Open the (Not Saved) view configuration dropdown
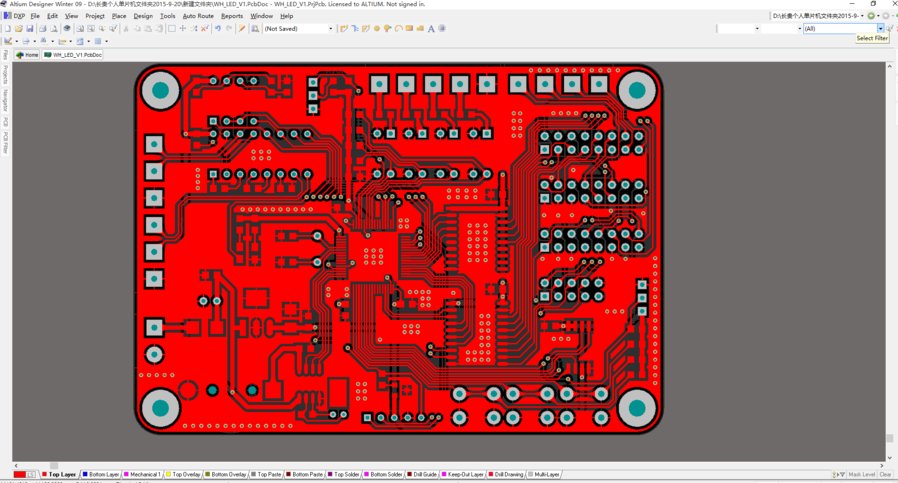This screenshot has height=483, width=898. pos(330,29)
